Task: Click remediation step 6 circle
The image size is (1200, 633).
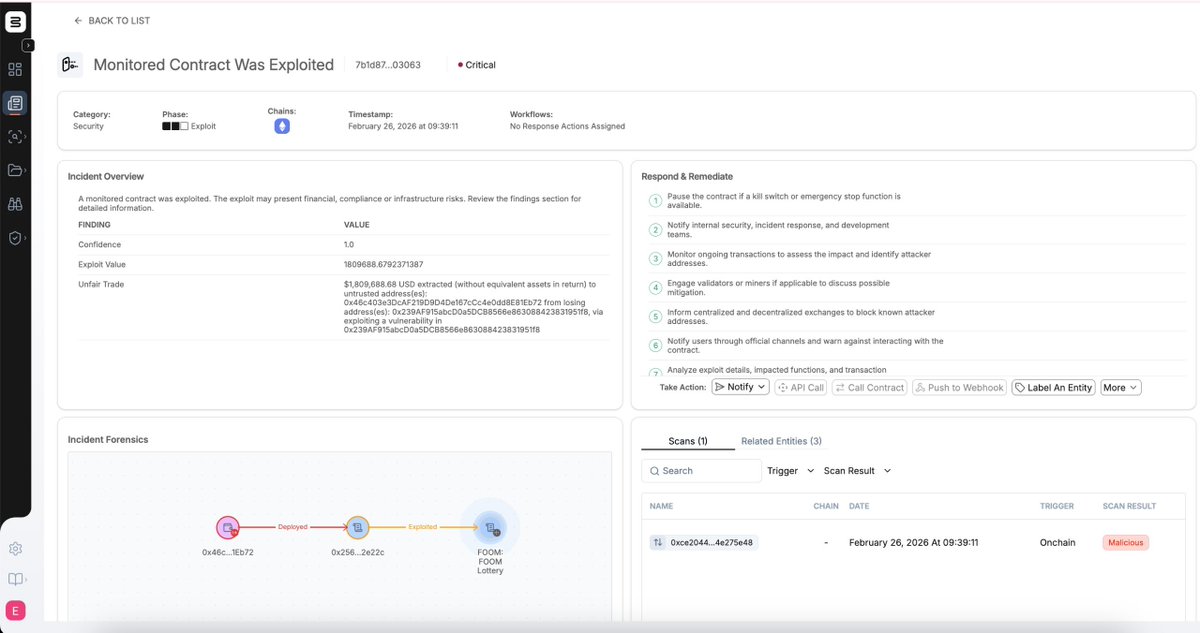Action: click(x=656, y=346)
